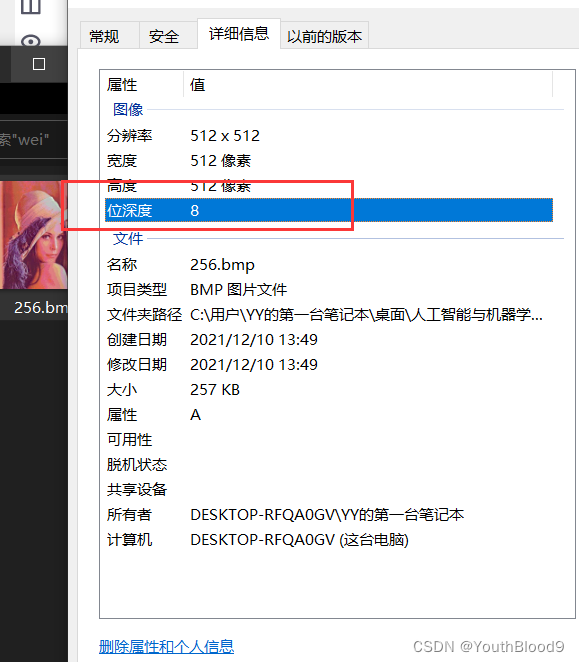This screenshot has height=662, width=579.
Task: Select the 详细信息 tab
Action: point(239,33)
